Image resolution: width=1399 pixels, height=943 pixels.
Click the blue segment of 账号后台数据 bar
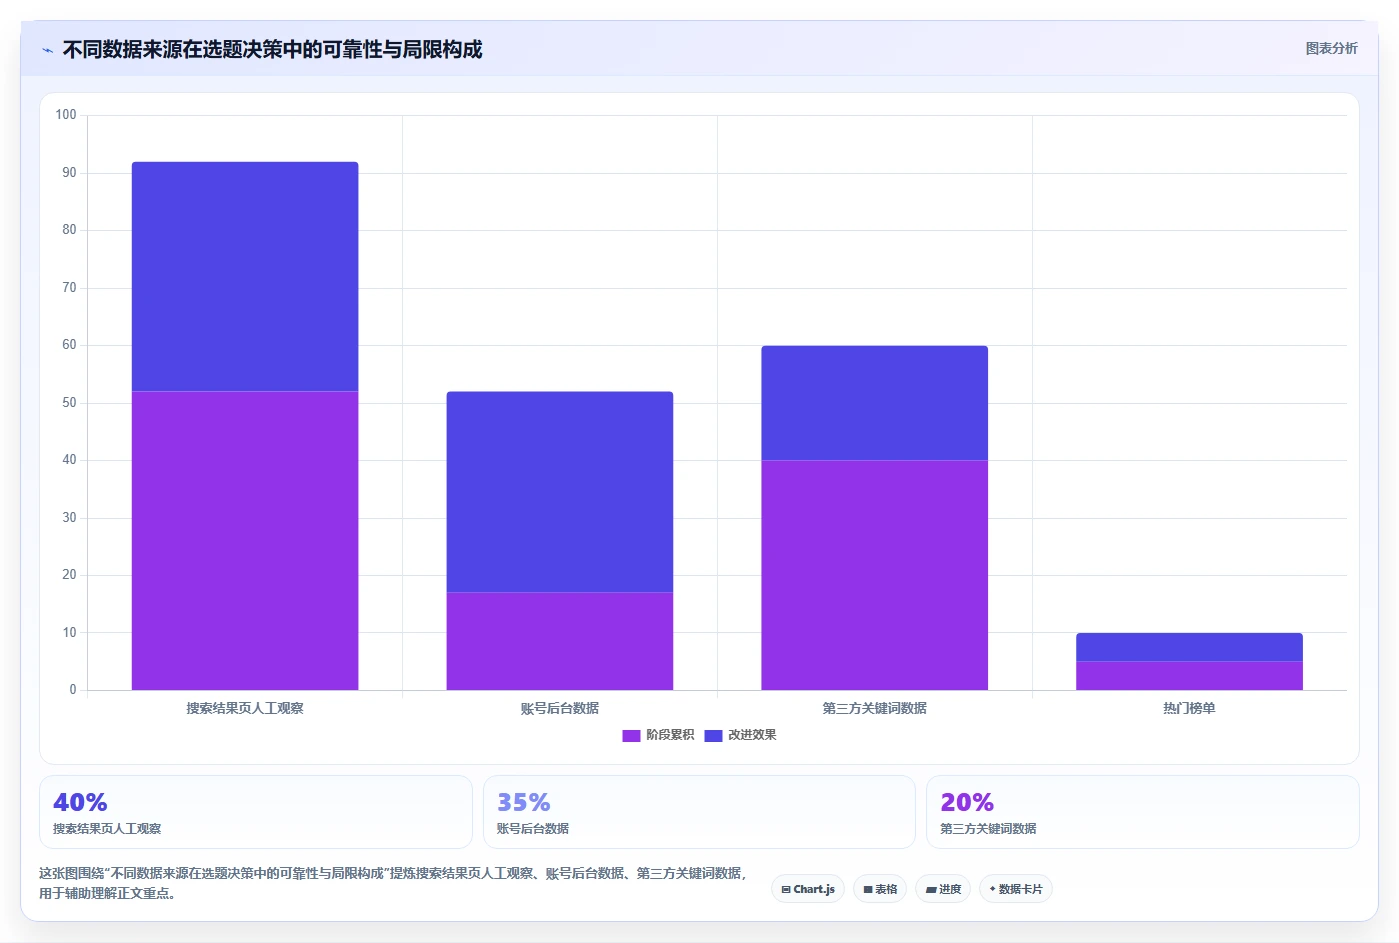(x=560, y=492)
